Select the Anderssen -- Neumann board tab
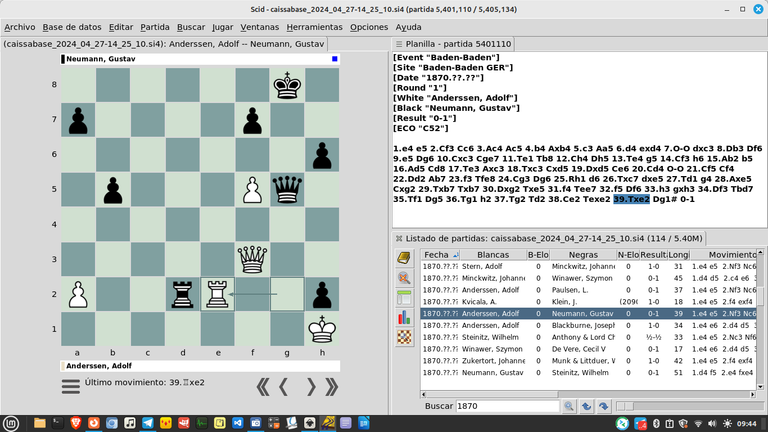 (164, 44)
